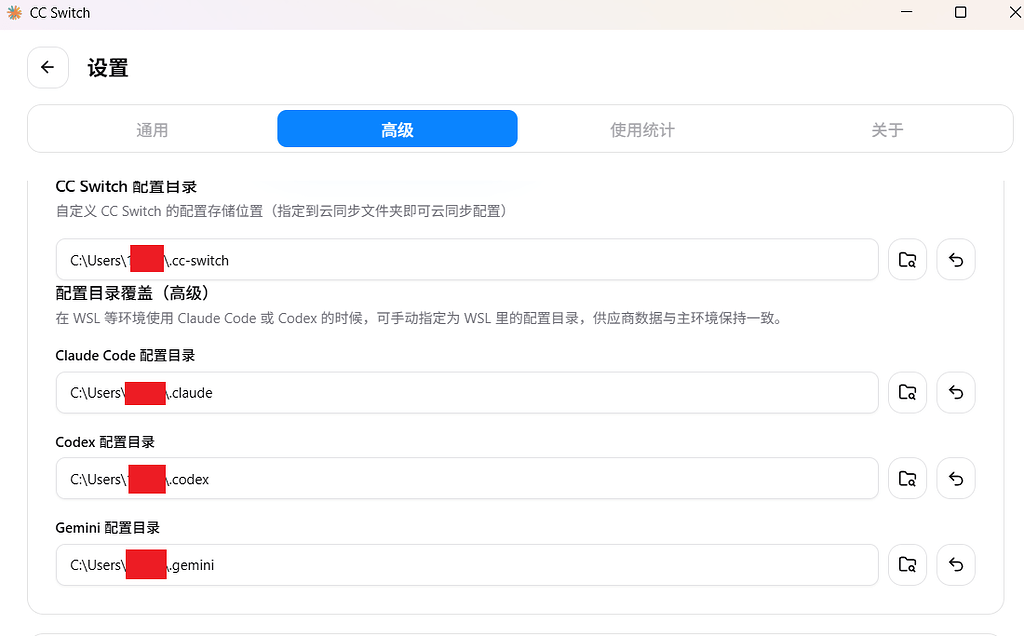This screenshot has height=636, width=1024.
Task: Click the WSL environment description text
Action: [419, 318]
